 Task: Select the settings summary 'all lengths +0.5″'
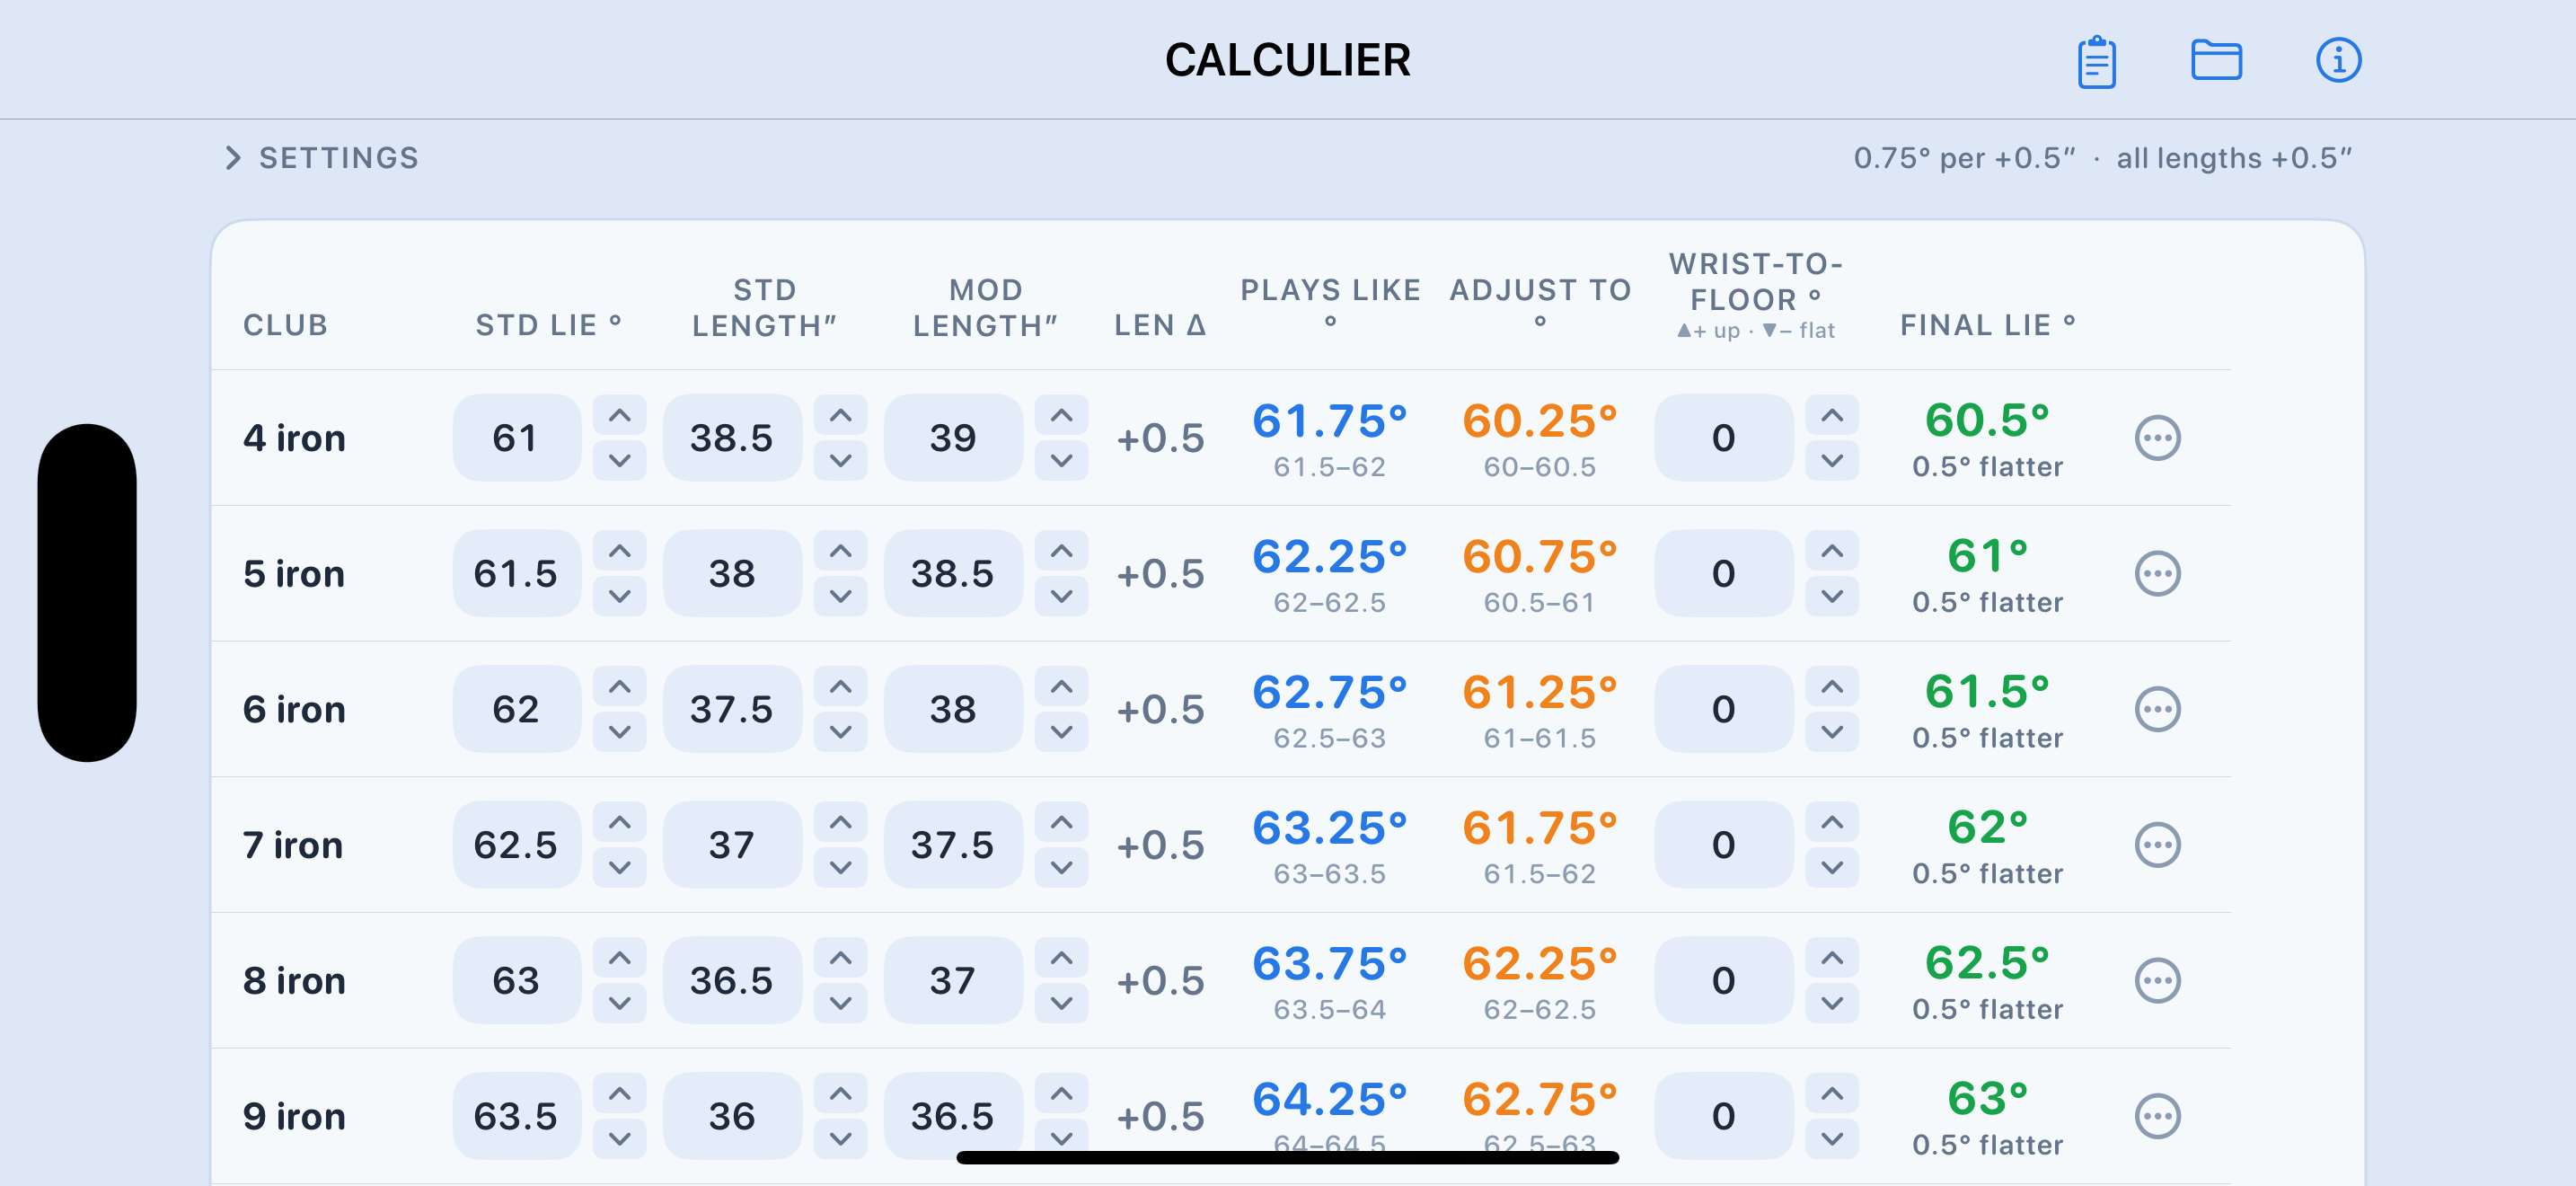point(2234,158)
